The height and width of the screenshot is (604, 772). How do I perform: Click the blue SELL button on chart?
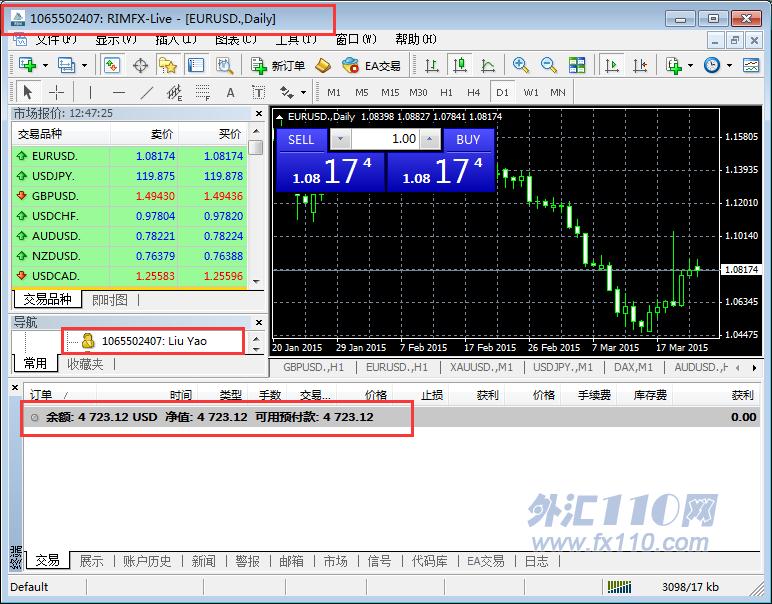coord(301,140)
